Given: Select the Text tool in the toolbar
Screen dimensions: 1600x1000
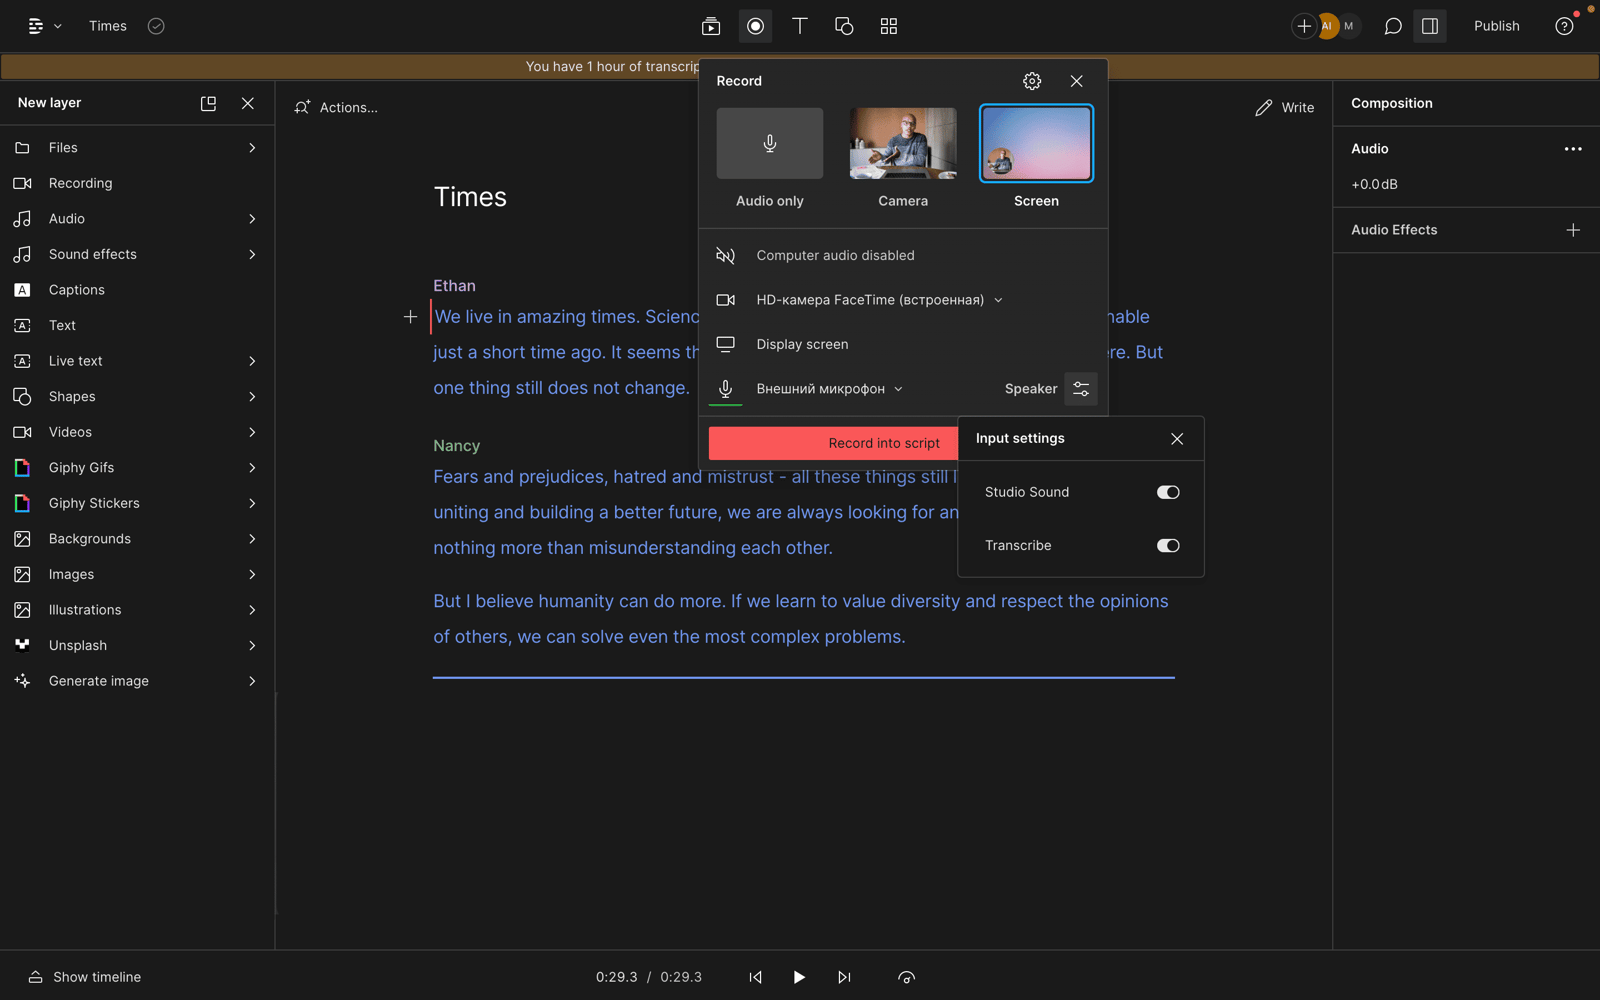Looking at the screenshot, I should [800, 26].
